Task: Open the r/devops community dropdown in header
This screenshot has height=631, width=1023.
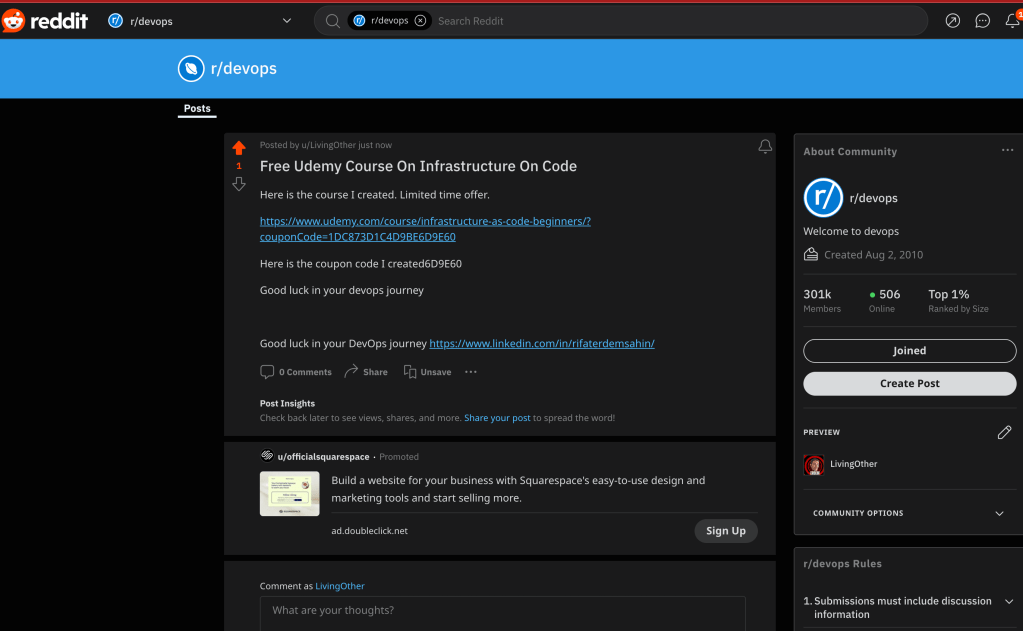Action: (200, 21)
